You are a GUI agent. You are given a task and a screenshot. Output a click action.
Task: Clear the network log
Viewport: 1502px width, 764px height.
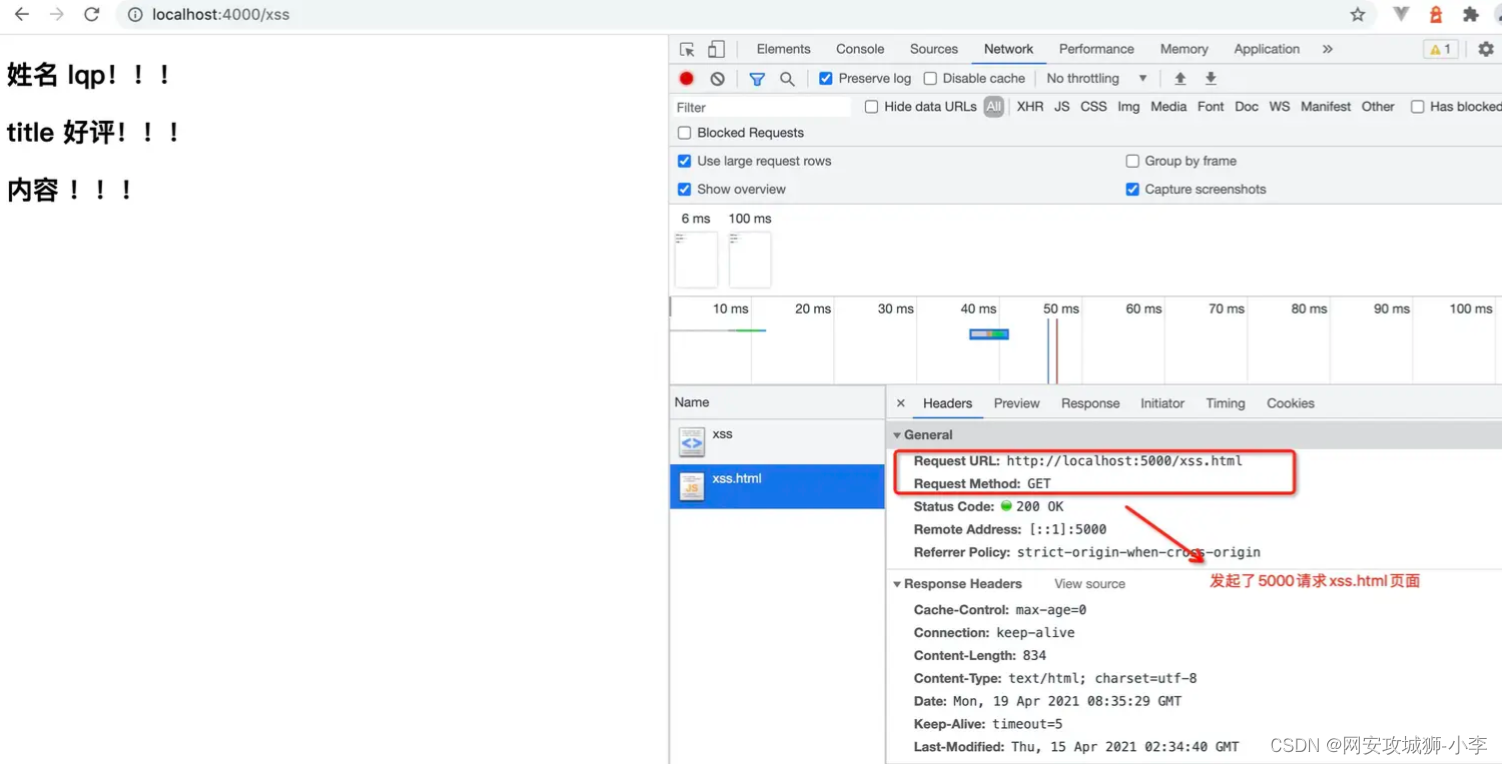[717, 78]
